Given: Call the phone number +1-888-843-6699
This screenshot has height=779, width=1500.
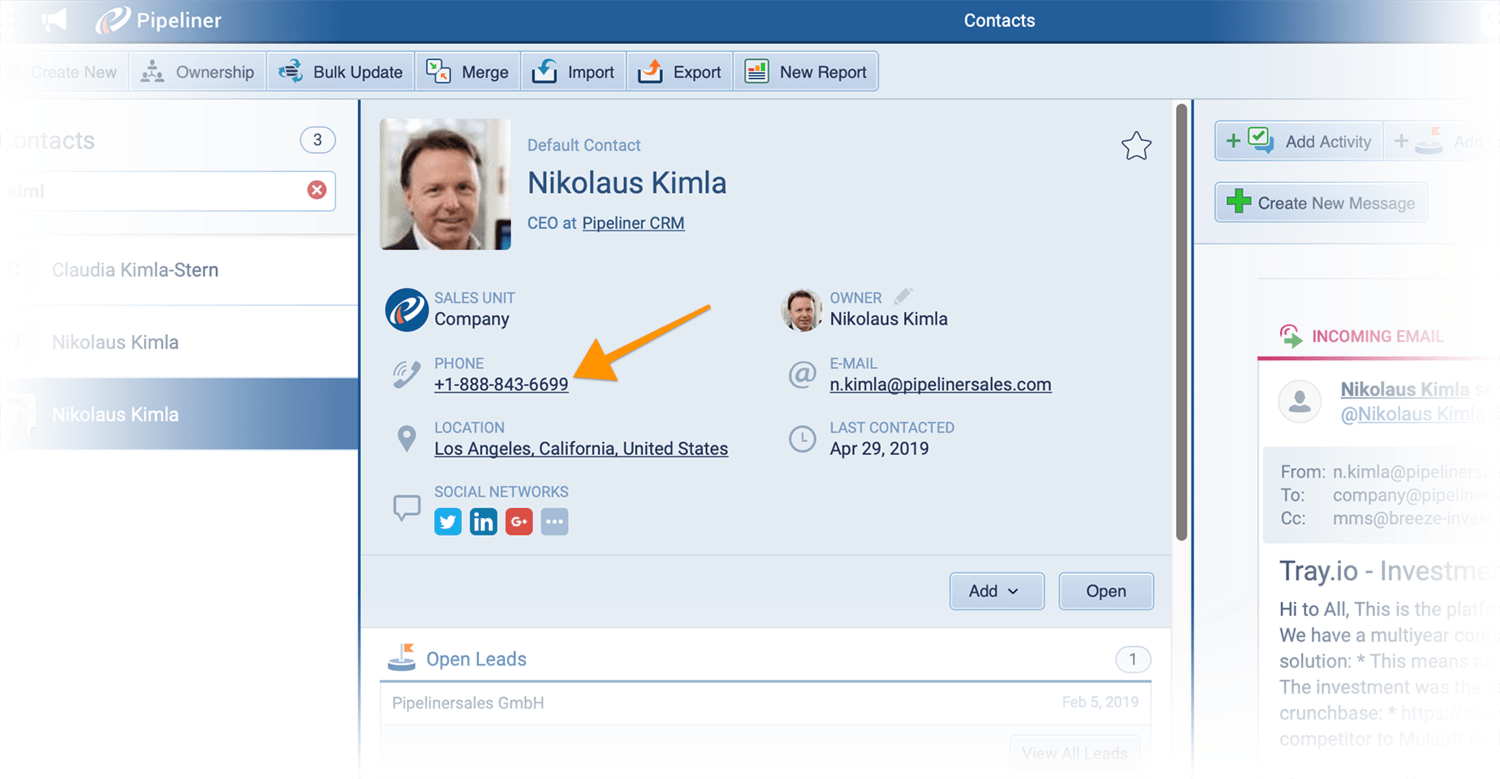Looking at the screenshot, I should pyautogui.click(x=502, y=384).
